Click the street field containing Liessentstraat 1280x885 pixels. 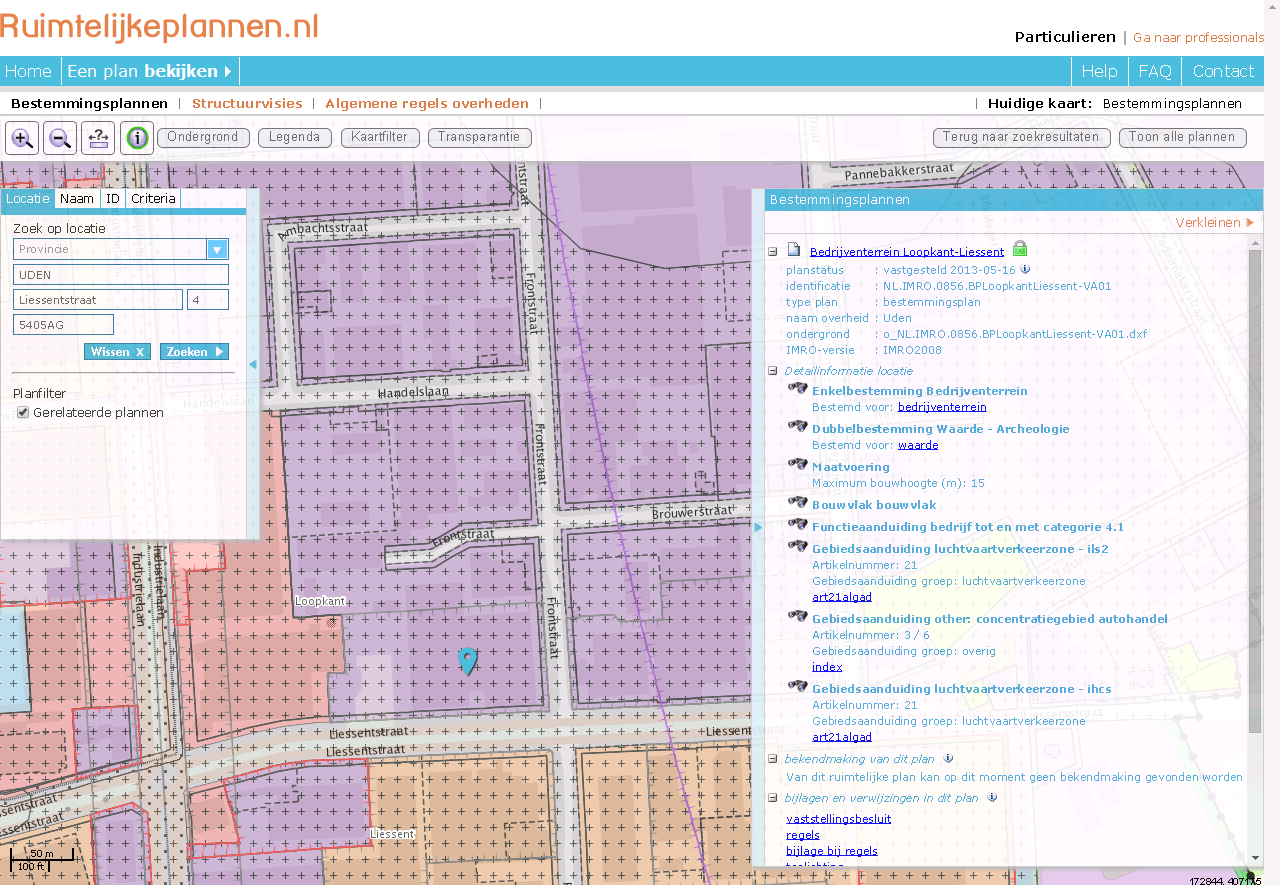coord(98,300)
